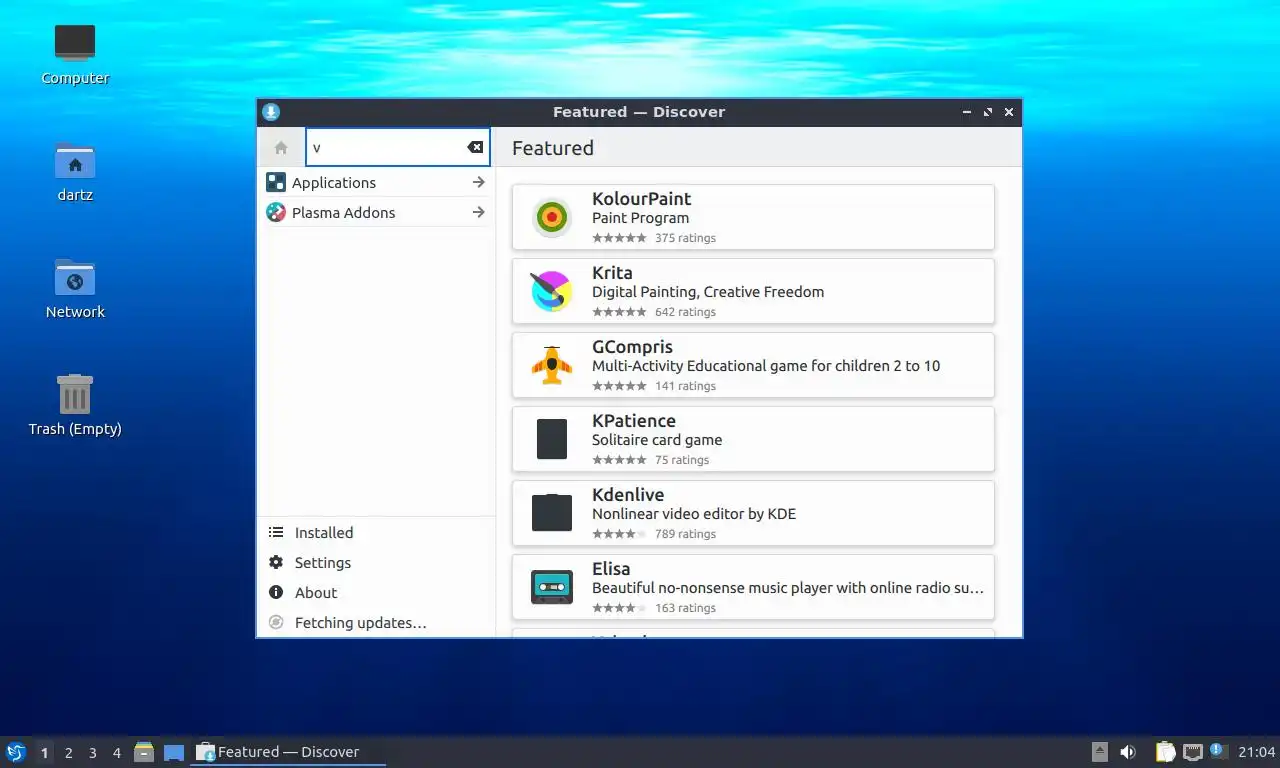This screenshot has width=1280, height=768.
Task: Open the clipboard tray icon
Action: coord(1165,752)
